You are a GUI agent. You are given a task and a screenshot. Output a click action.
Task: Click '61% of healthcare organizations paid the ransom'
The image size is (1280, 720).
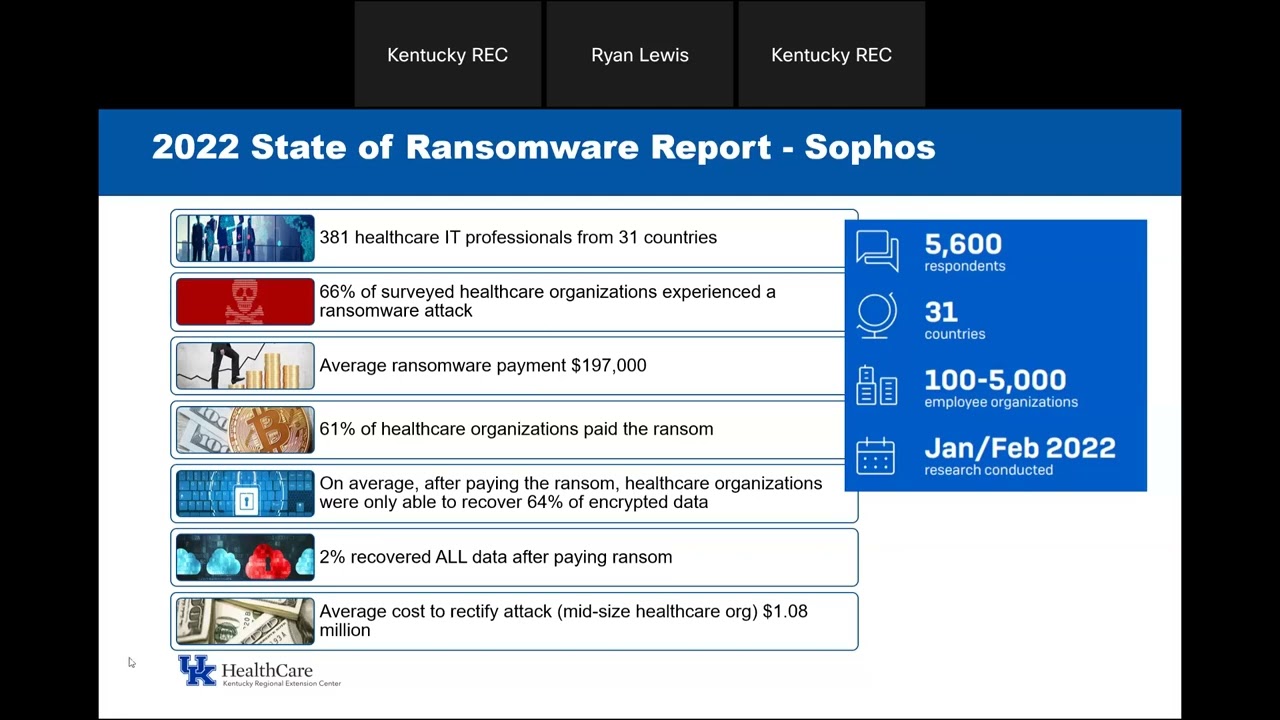click(516, 429)
